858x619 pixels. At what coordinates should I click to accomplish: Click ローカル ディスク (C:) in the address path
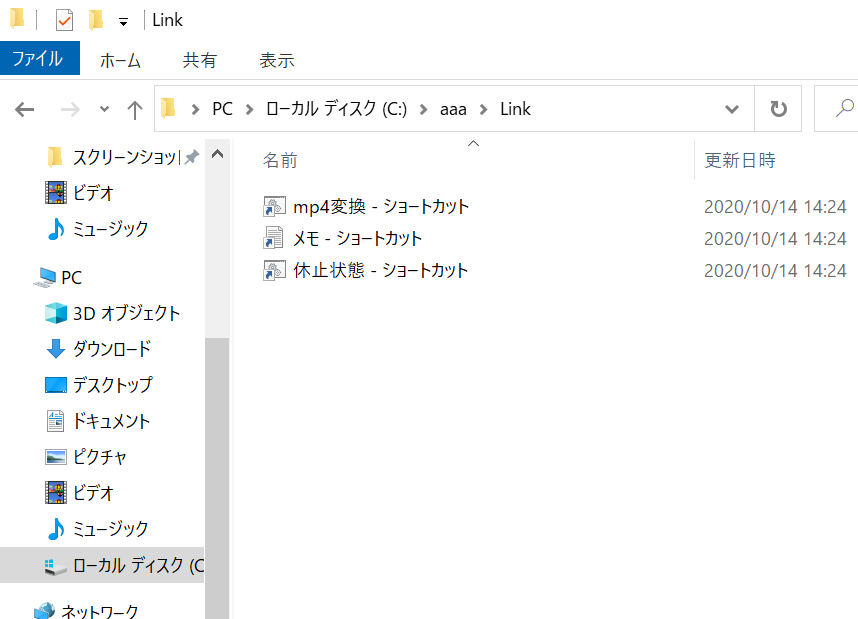click(337, 109)
